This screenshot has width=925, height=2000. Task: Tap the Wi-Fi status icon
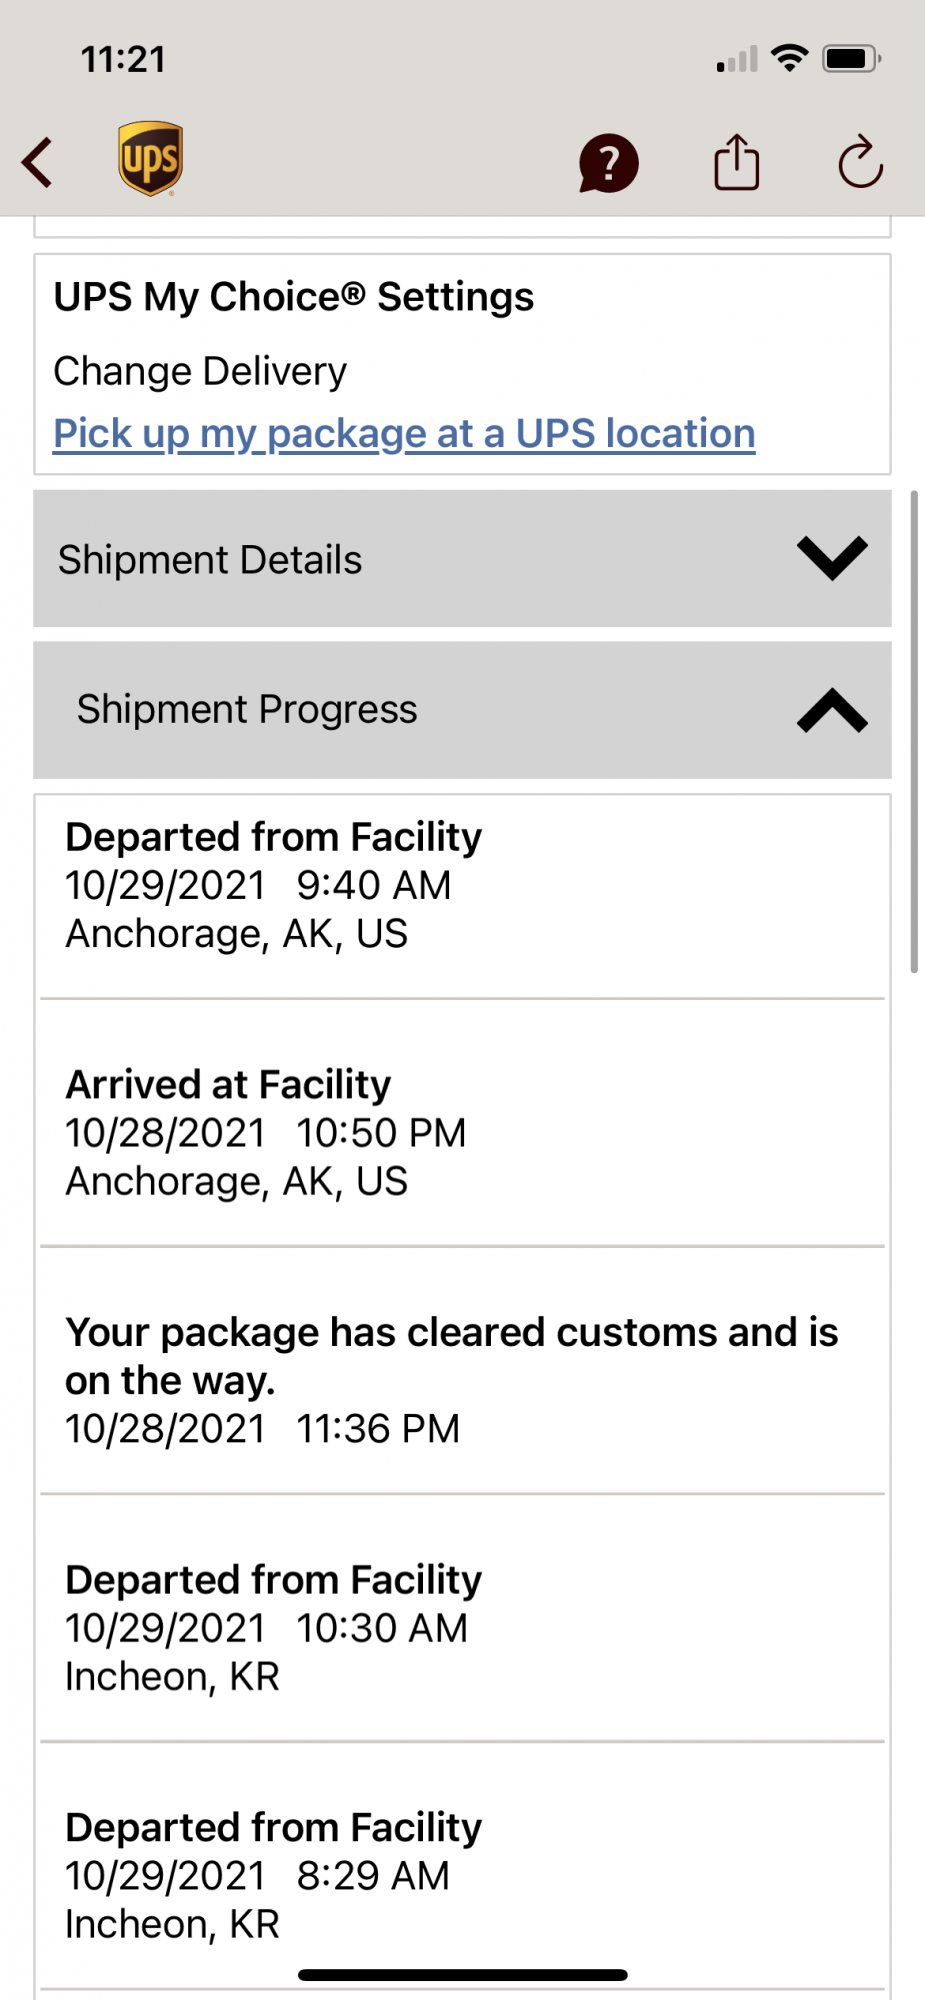pyautogui.click(x=790, y=59)
